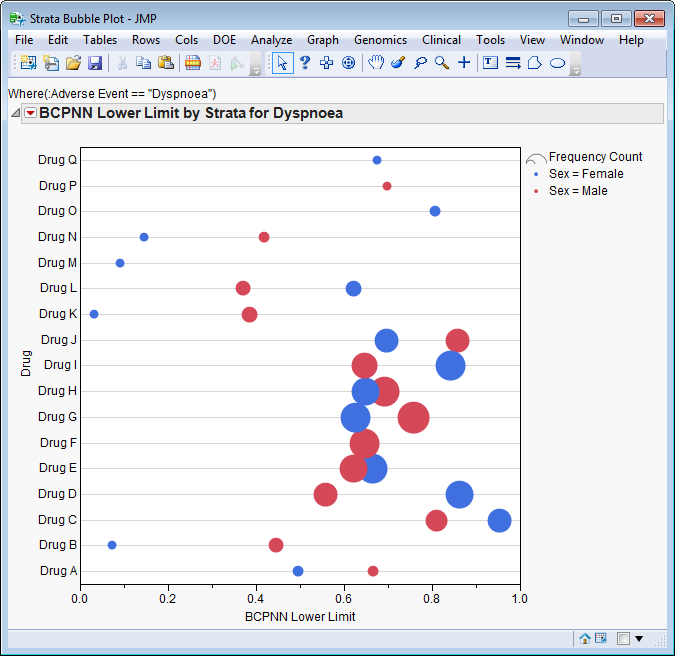Click the Help question mark tool
Screen dimensions: 675x656
[305, 63]
